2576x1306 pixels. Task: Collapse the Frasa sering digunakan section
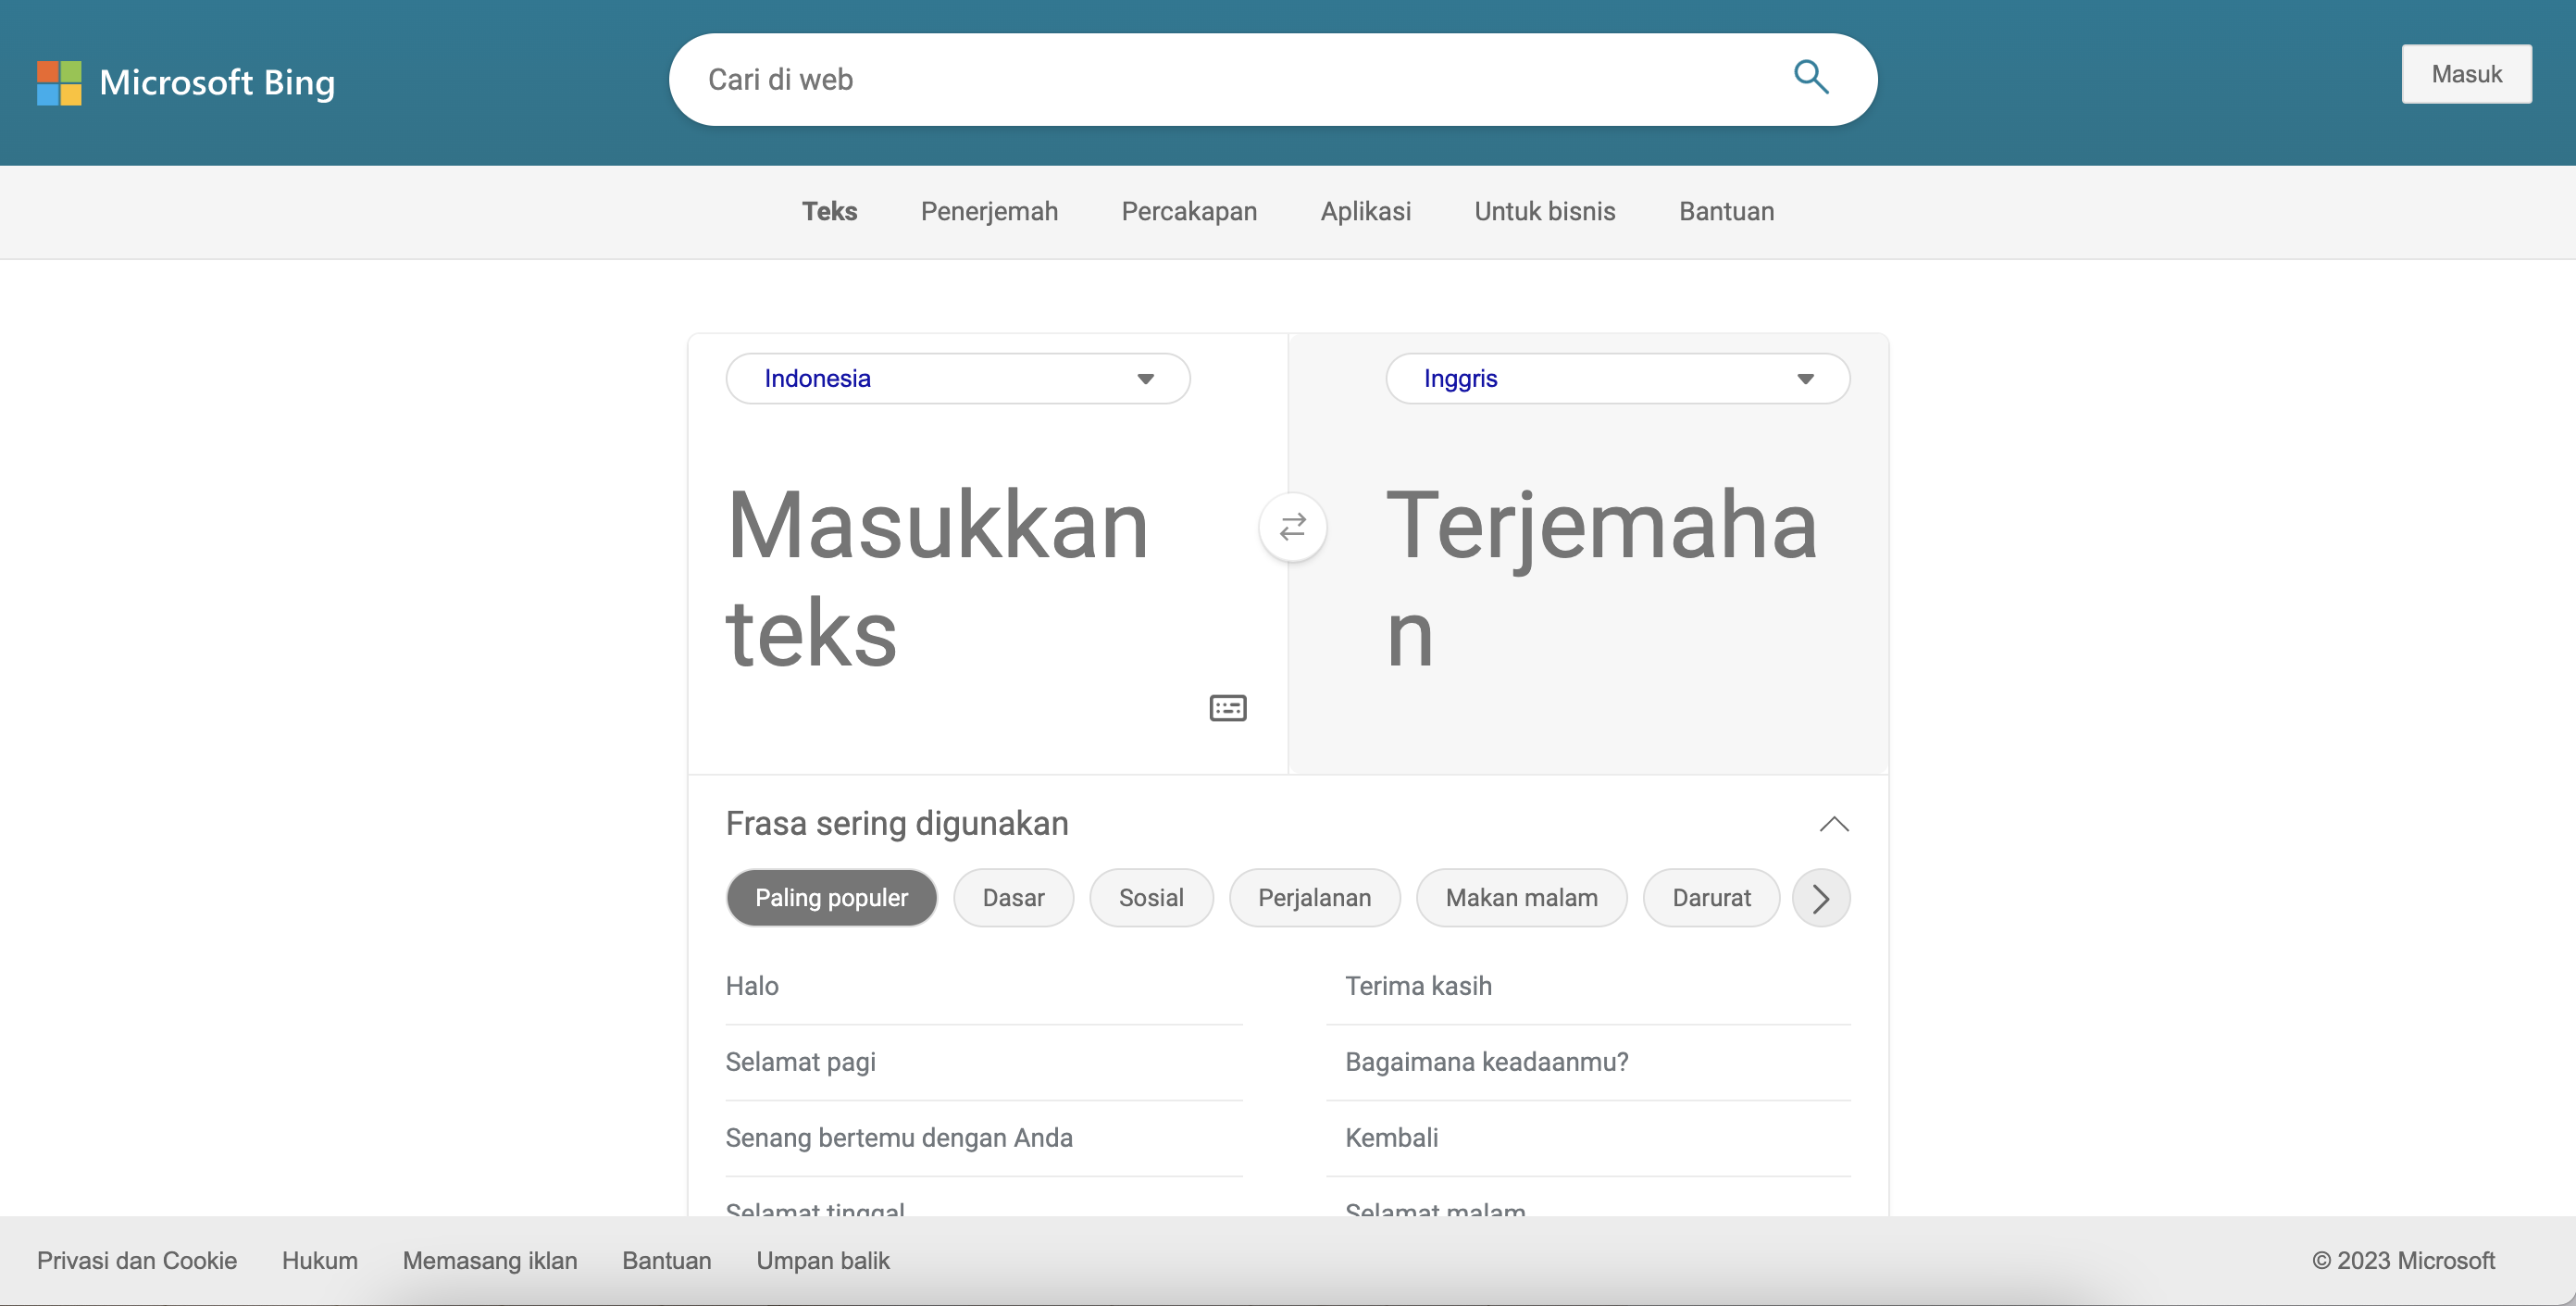click(1833, 824)
